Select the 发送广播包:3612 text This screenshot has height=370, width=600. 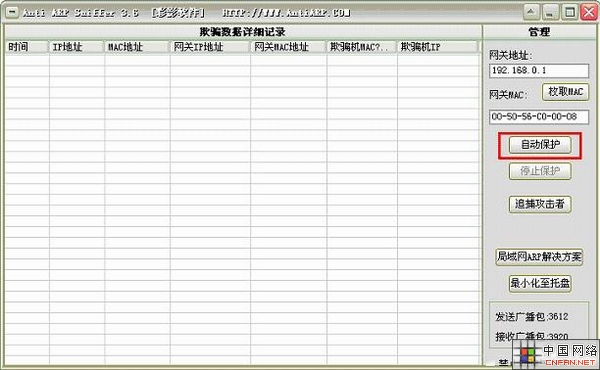tap(532, 317)
